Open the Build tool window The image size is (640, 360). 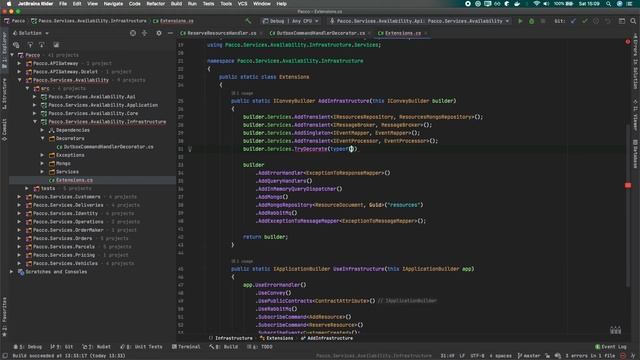coord(224,347)
